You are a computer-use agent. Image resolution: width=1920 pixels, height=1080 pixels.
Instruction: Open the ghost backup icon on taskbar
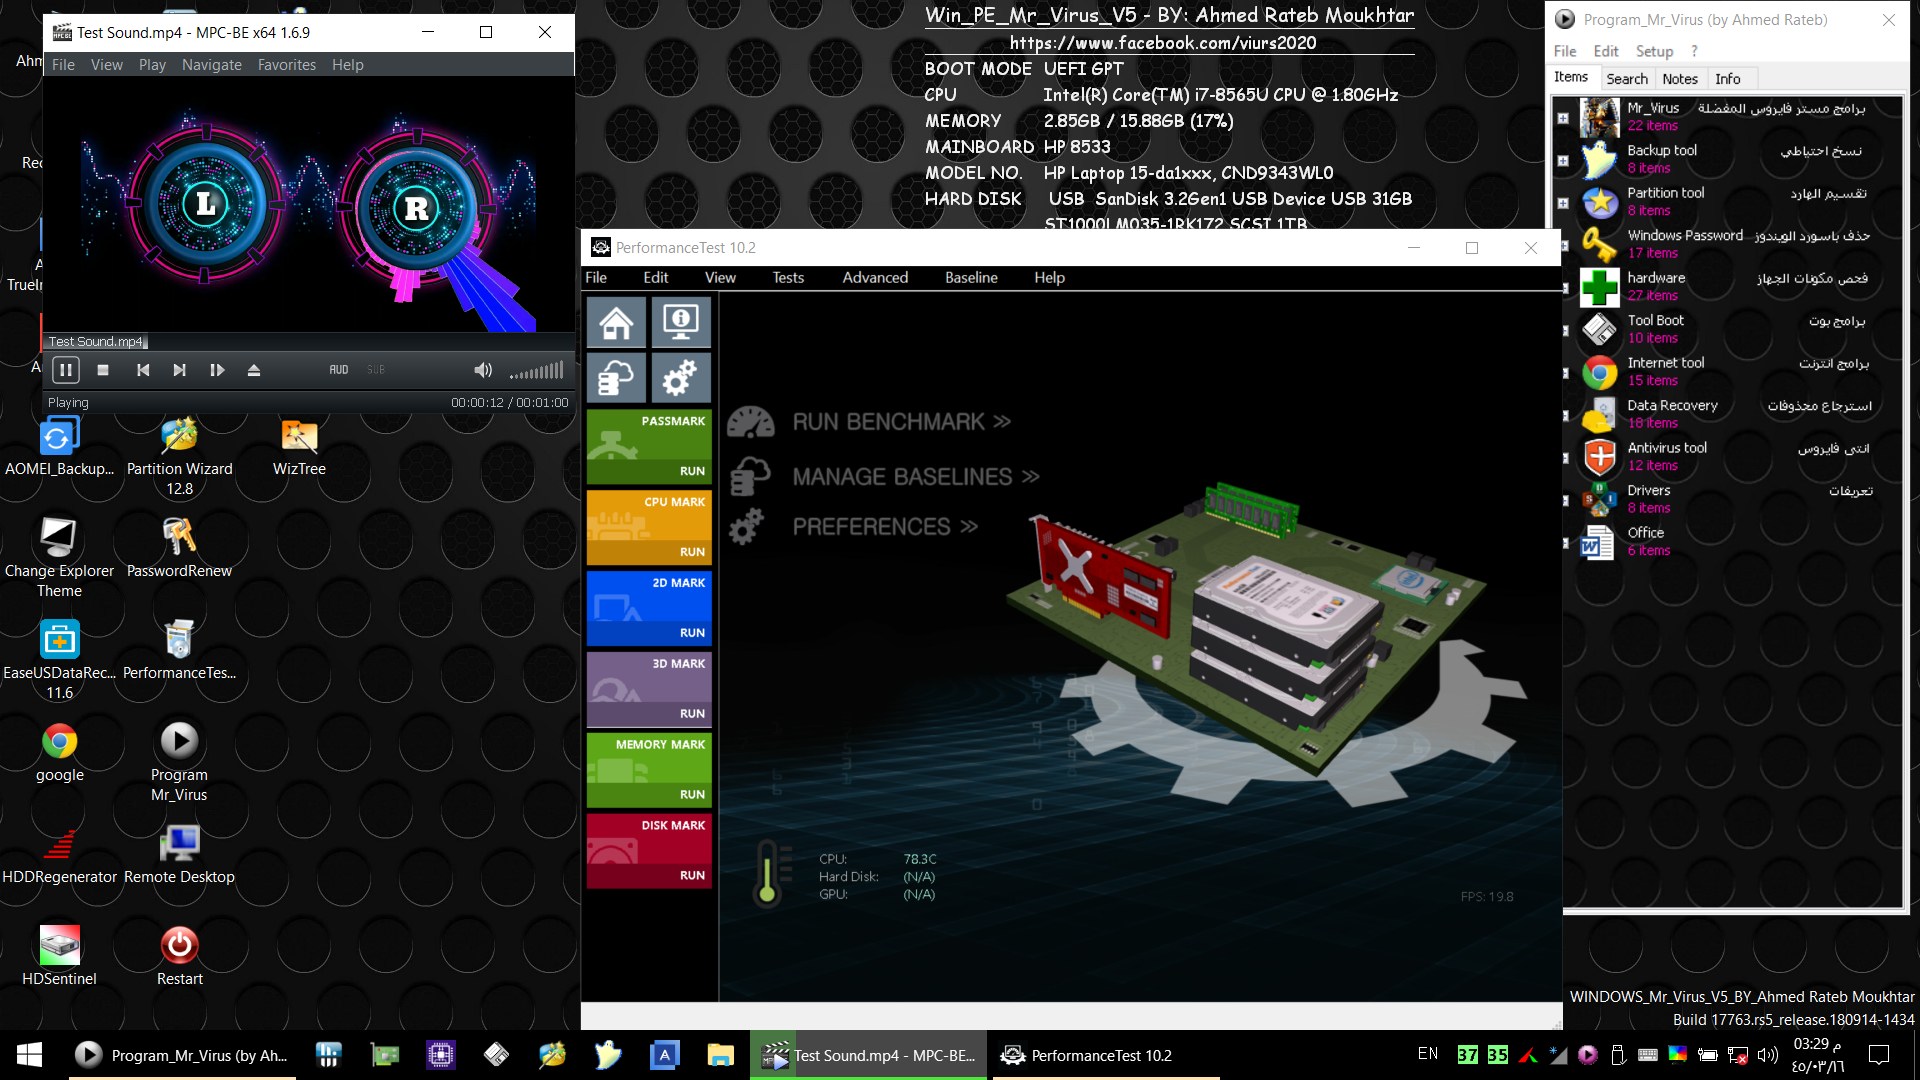coord(608,1055)
